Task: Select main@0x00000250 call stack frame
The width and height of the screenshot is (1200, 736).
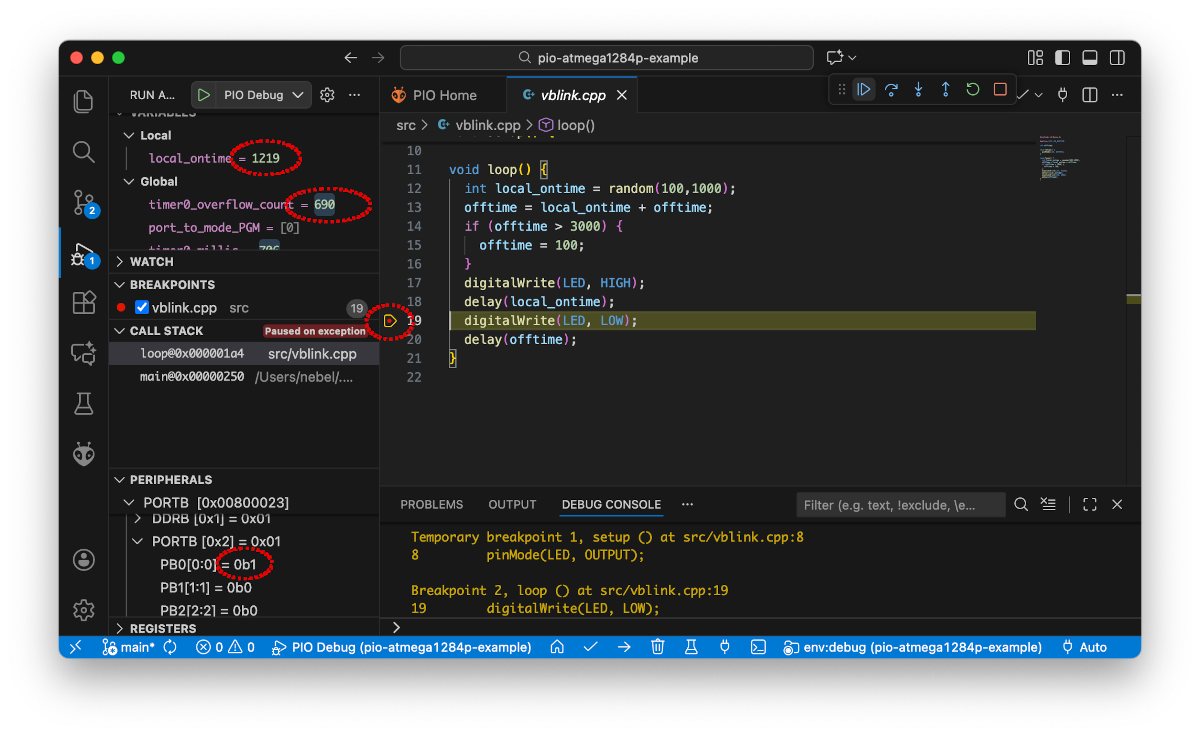Action: (x=244, y=377)
